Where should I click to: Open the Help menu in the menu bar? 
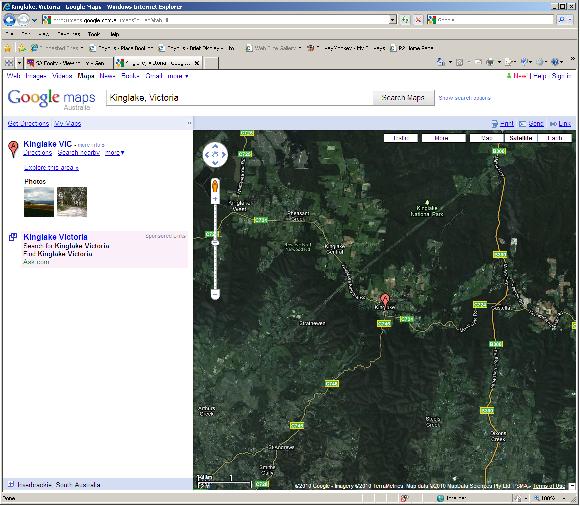coord(115,34)
